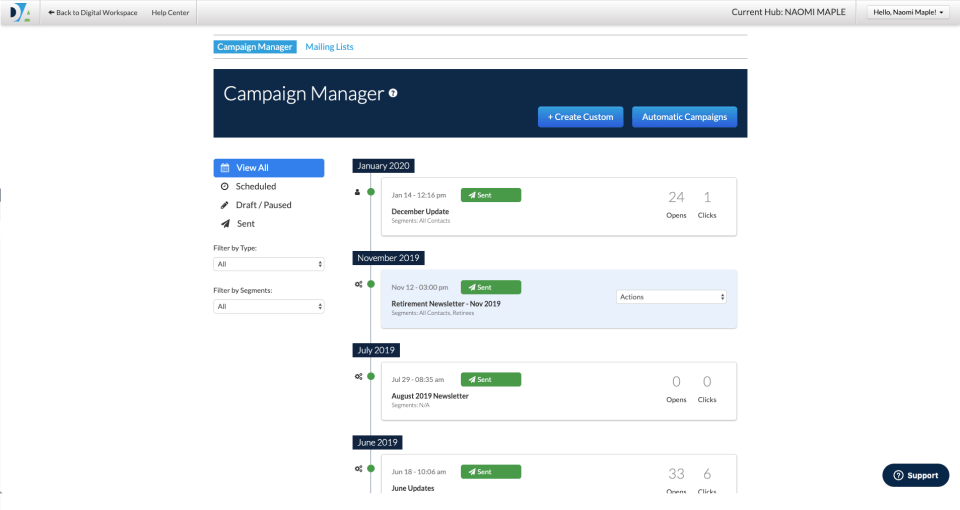
Task: Click the November 2019 month label
Action: (x=388, y=258)
